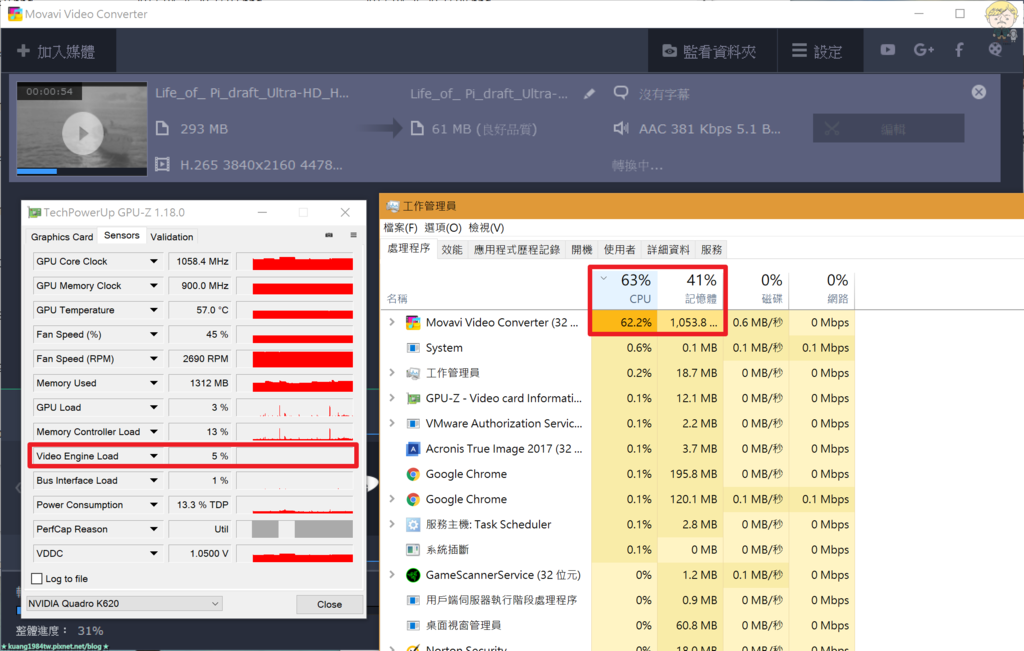The image size is (1024, 651).
Task: Open the GPU-Z hamburger menu icon
Action: coord(353,235)
